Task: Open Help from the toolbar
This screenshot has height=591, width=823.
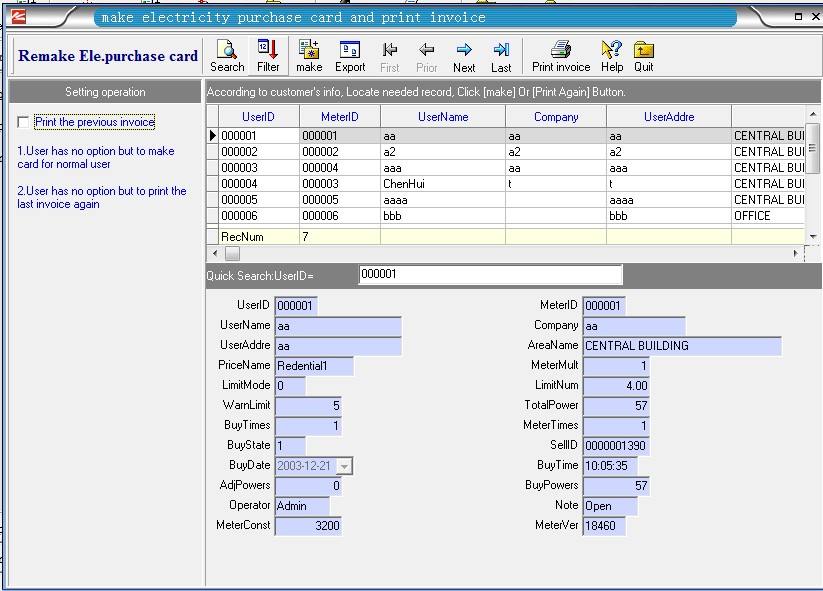Action: pos(612,56)
